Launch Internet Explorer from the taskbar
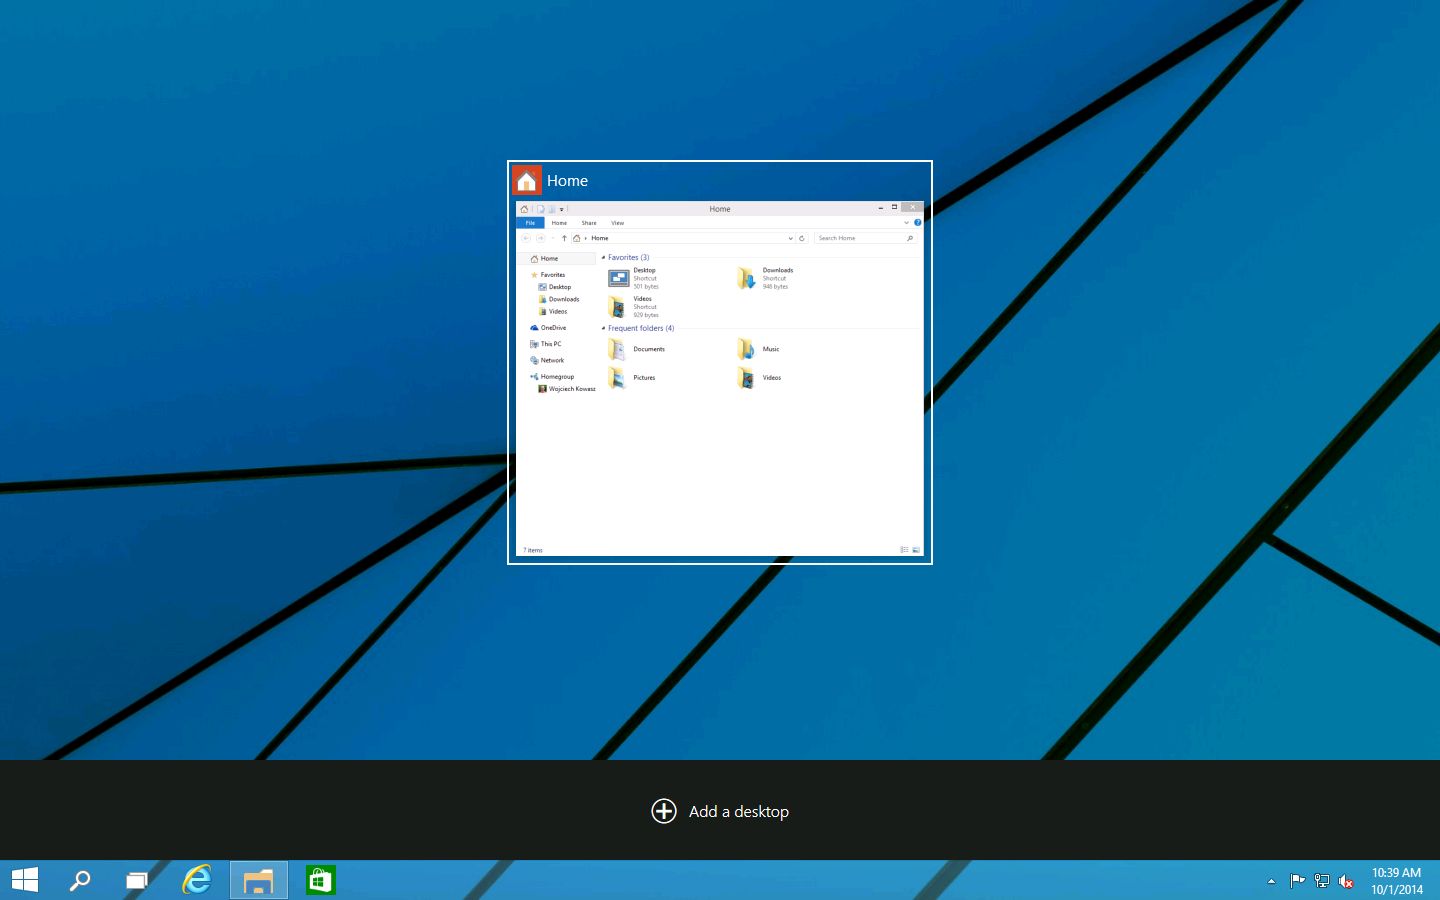 point(197,880)
